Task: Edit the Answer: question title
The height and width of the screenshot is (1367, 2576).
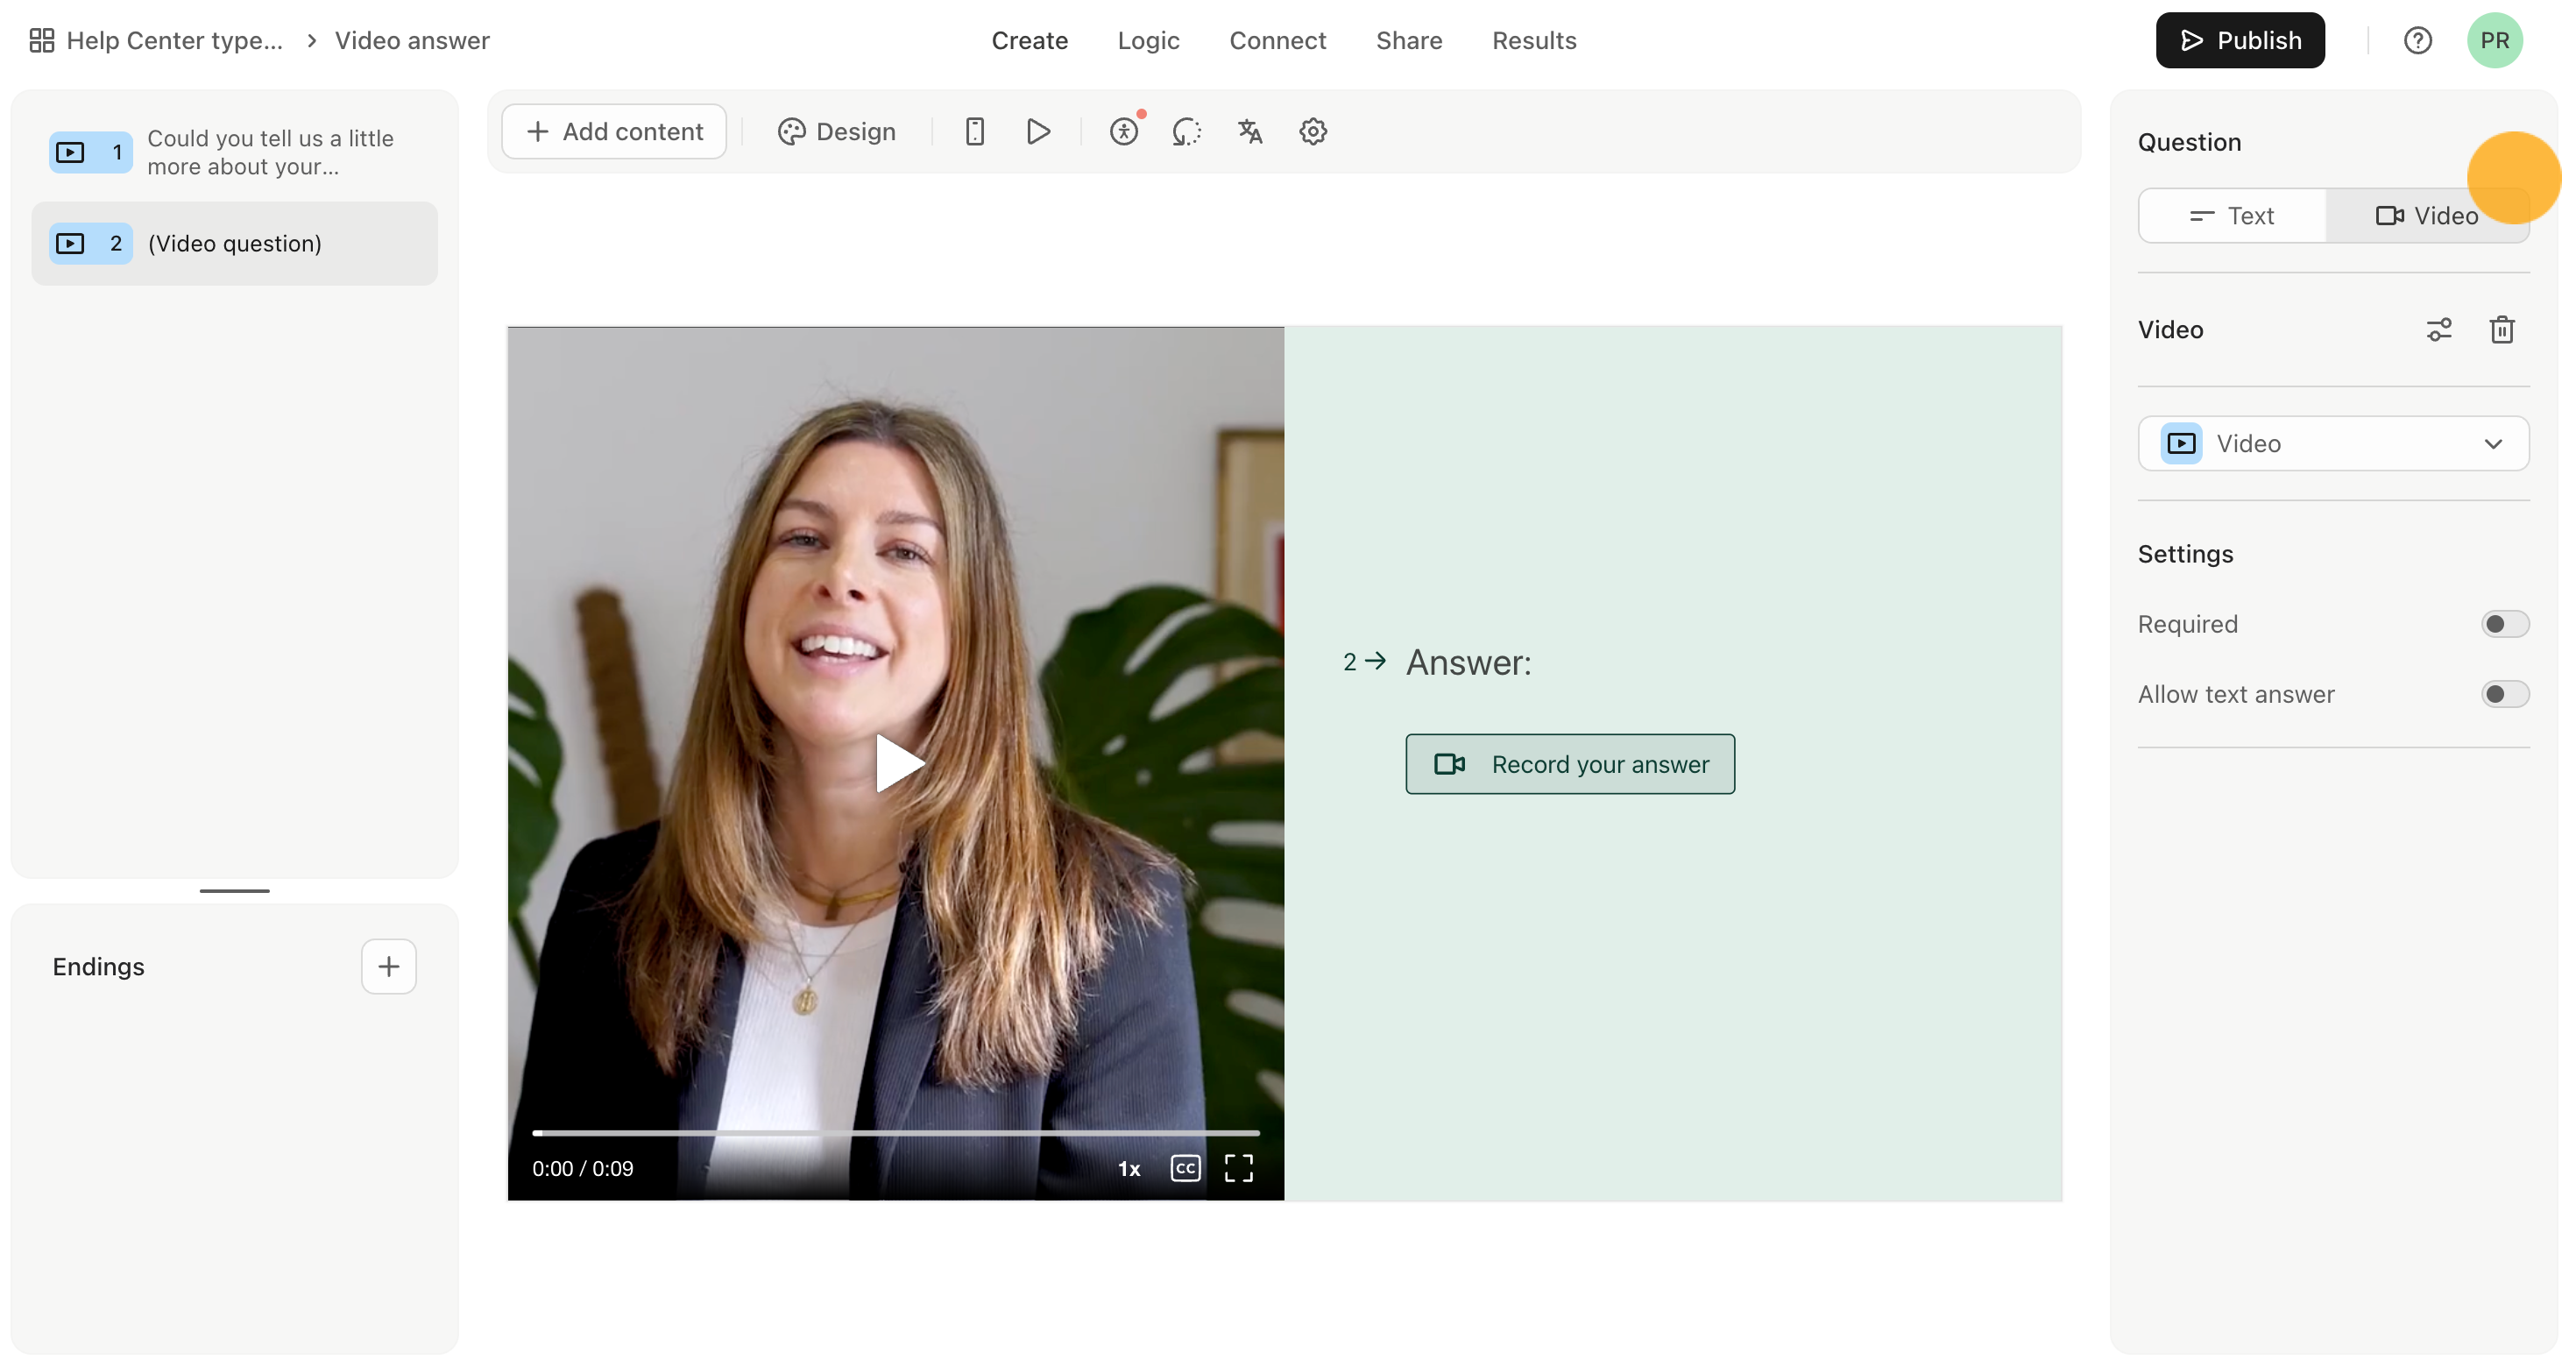Action: [1468, 662]
